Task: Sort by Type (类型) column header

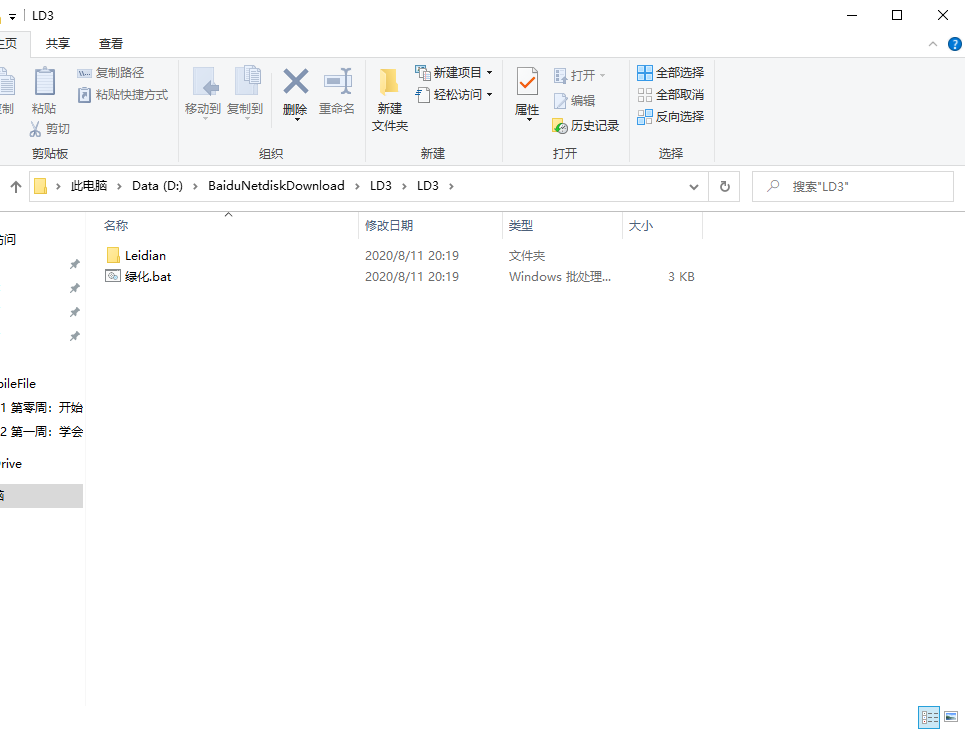Action: (563, 226)
